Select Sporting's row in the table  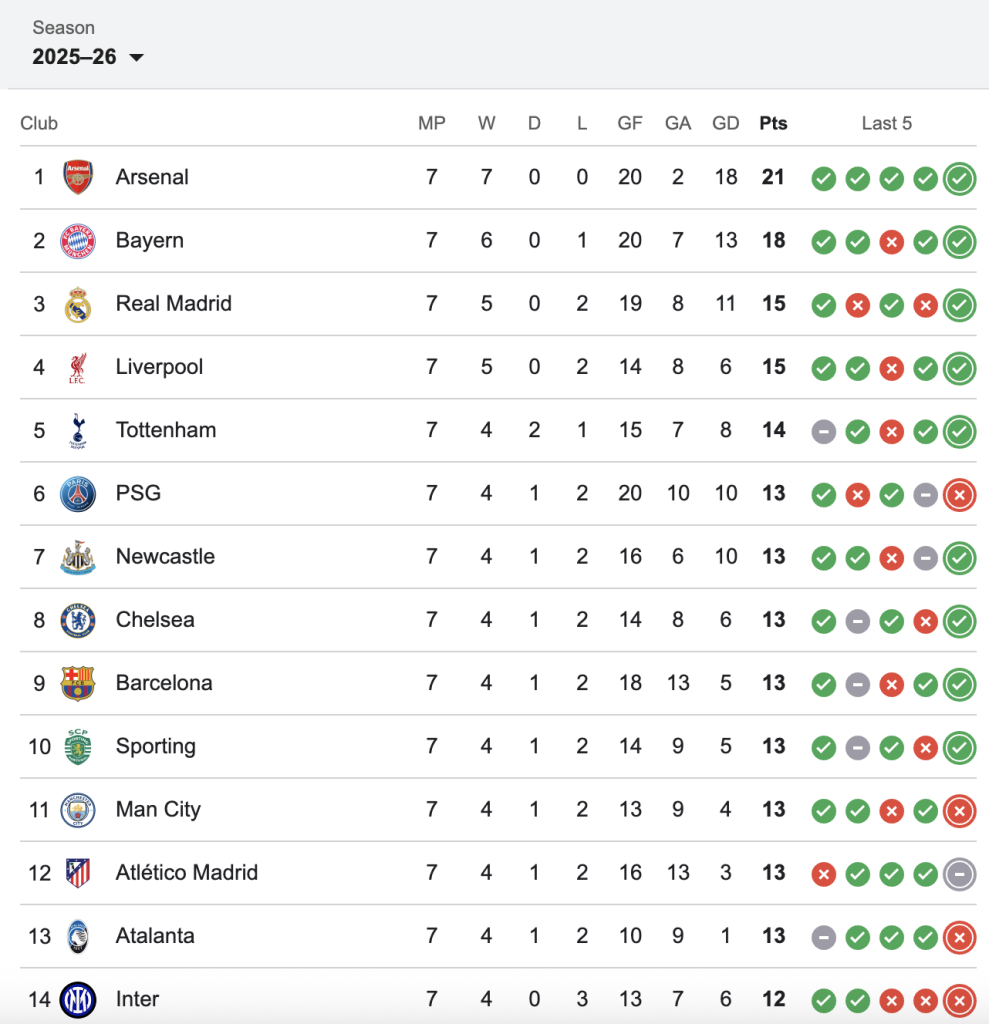tap(400, 746)
